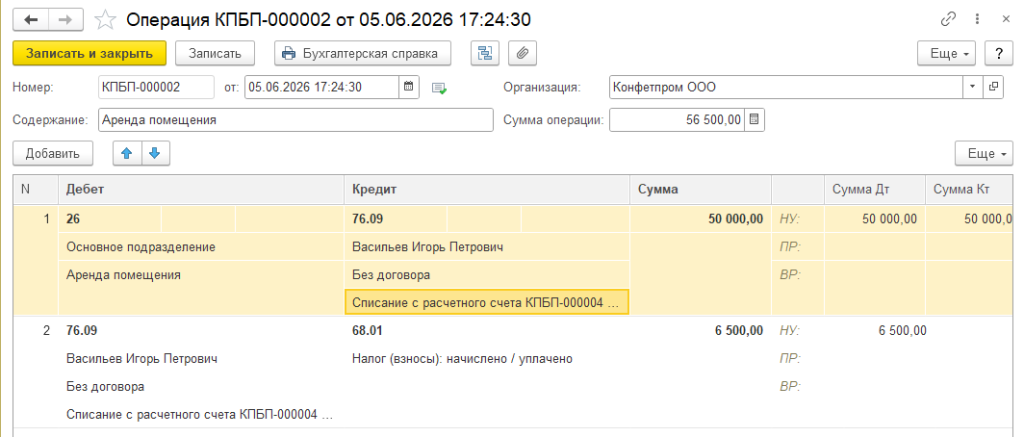Screen dimensions: 1024x437
Task: Click the Содержание field Аренда помещения
Action: pyautogui.click(x=296, y=120)
